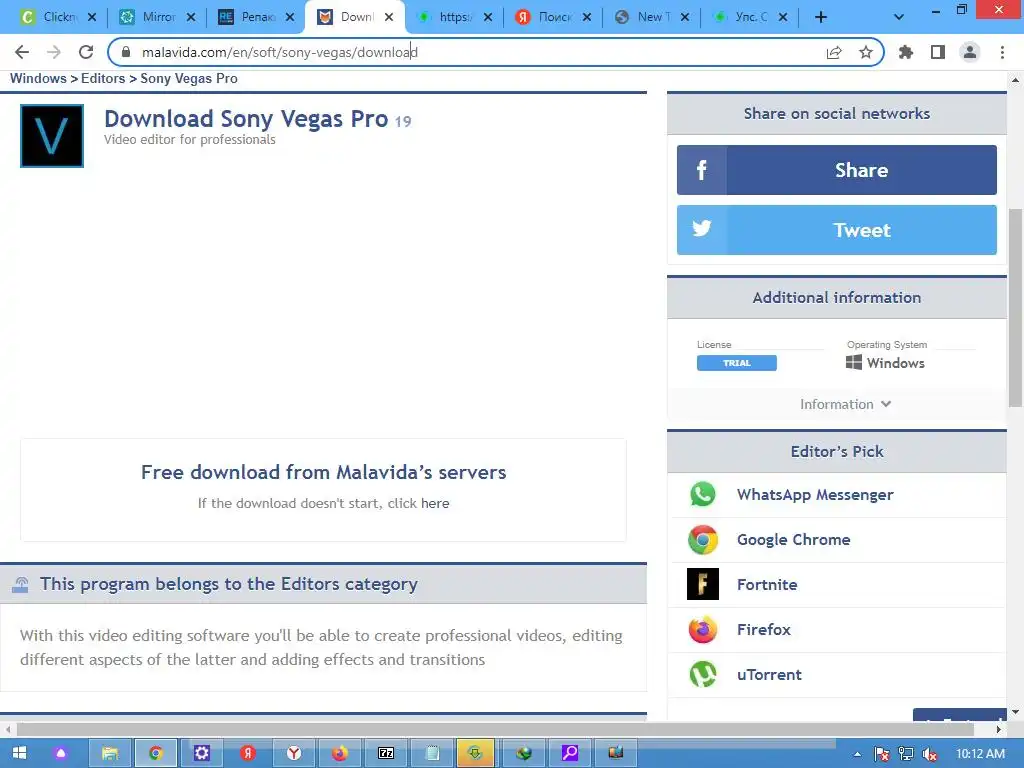Open a new browser tab
The image size is (1024, 768).
tap(821, 17)
